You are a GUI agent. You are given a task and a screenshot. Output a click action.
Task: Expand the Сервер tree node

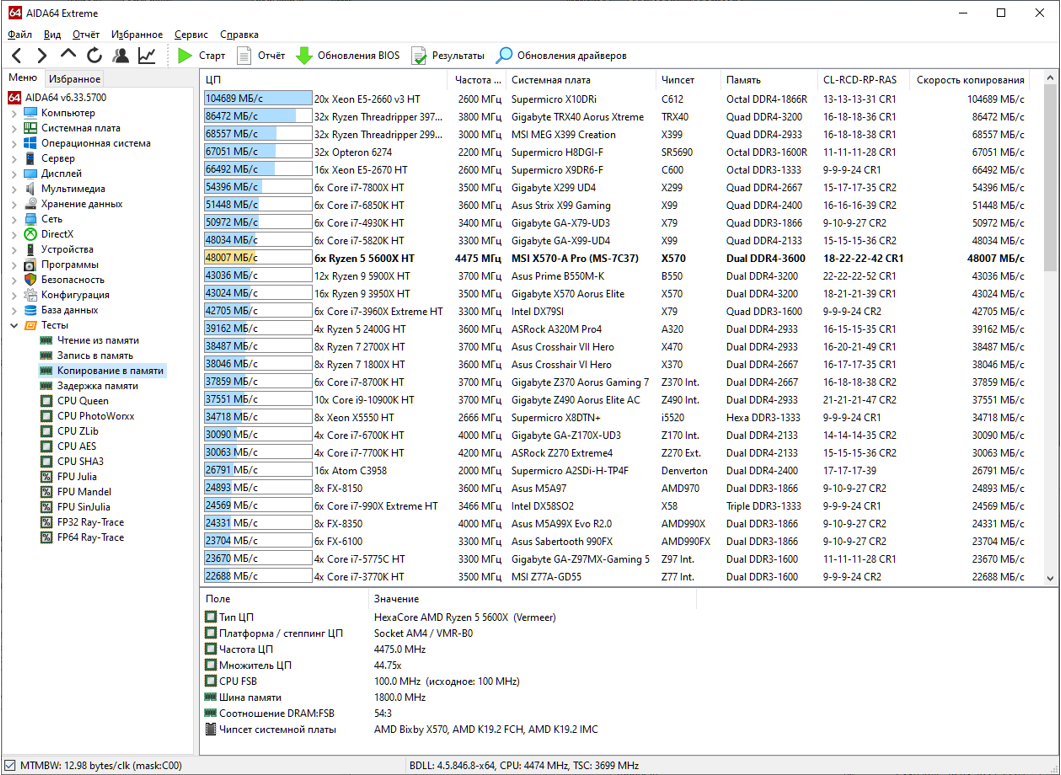(x=14, y=158)
